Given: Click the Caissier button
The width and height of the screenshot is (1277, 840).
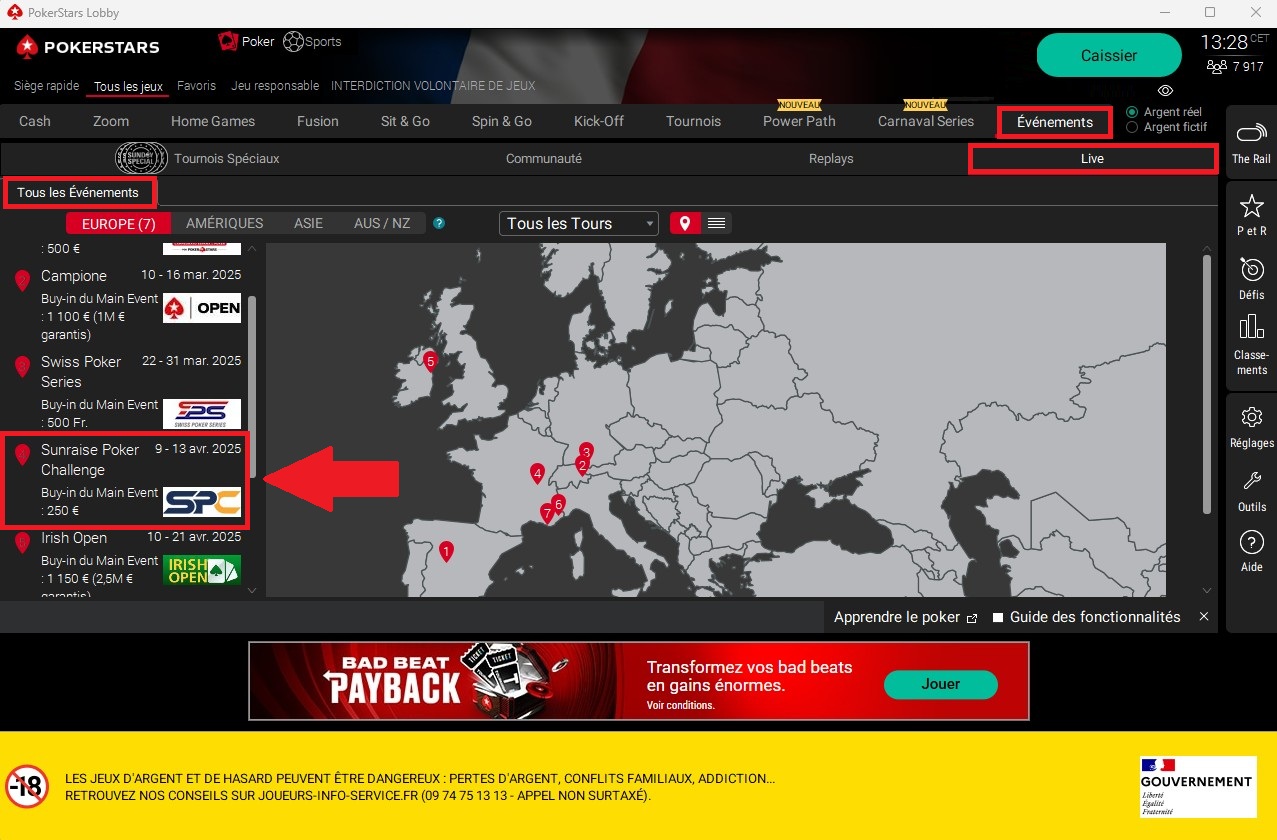Looking at the screenshot, I should pyautogui.click(x=1109, y=56).
